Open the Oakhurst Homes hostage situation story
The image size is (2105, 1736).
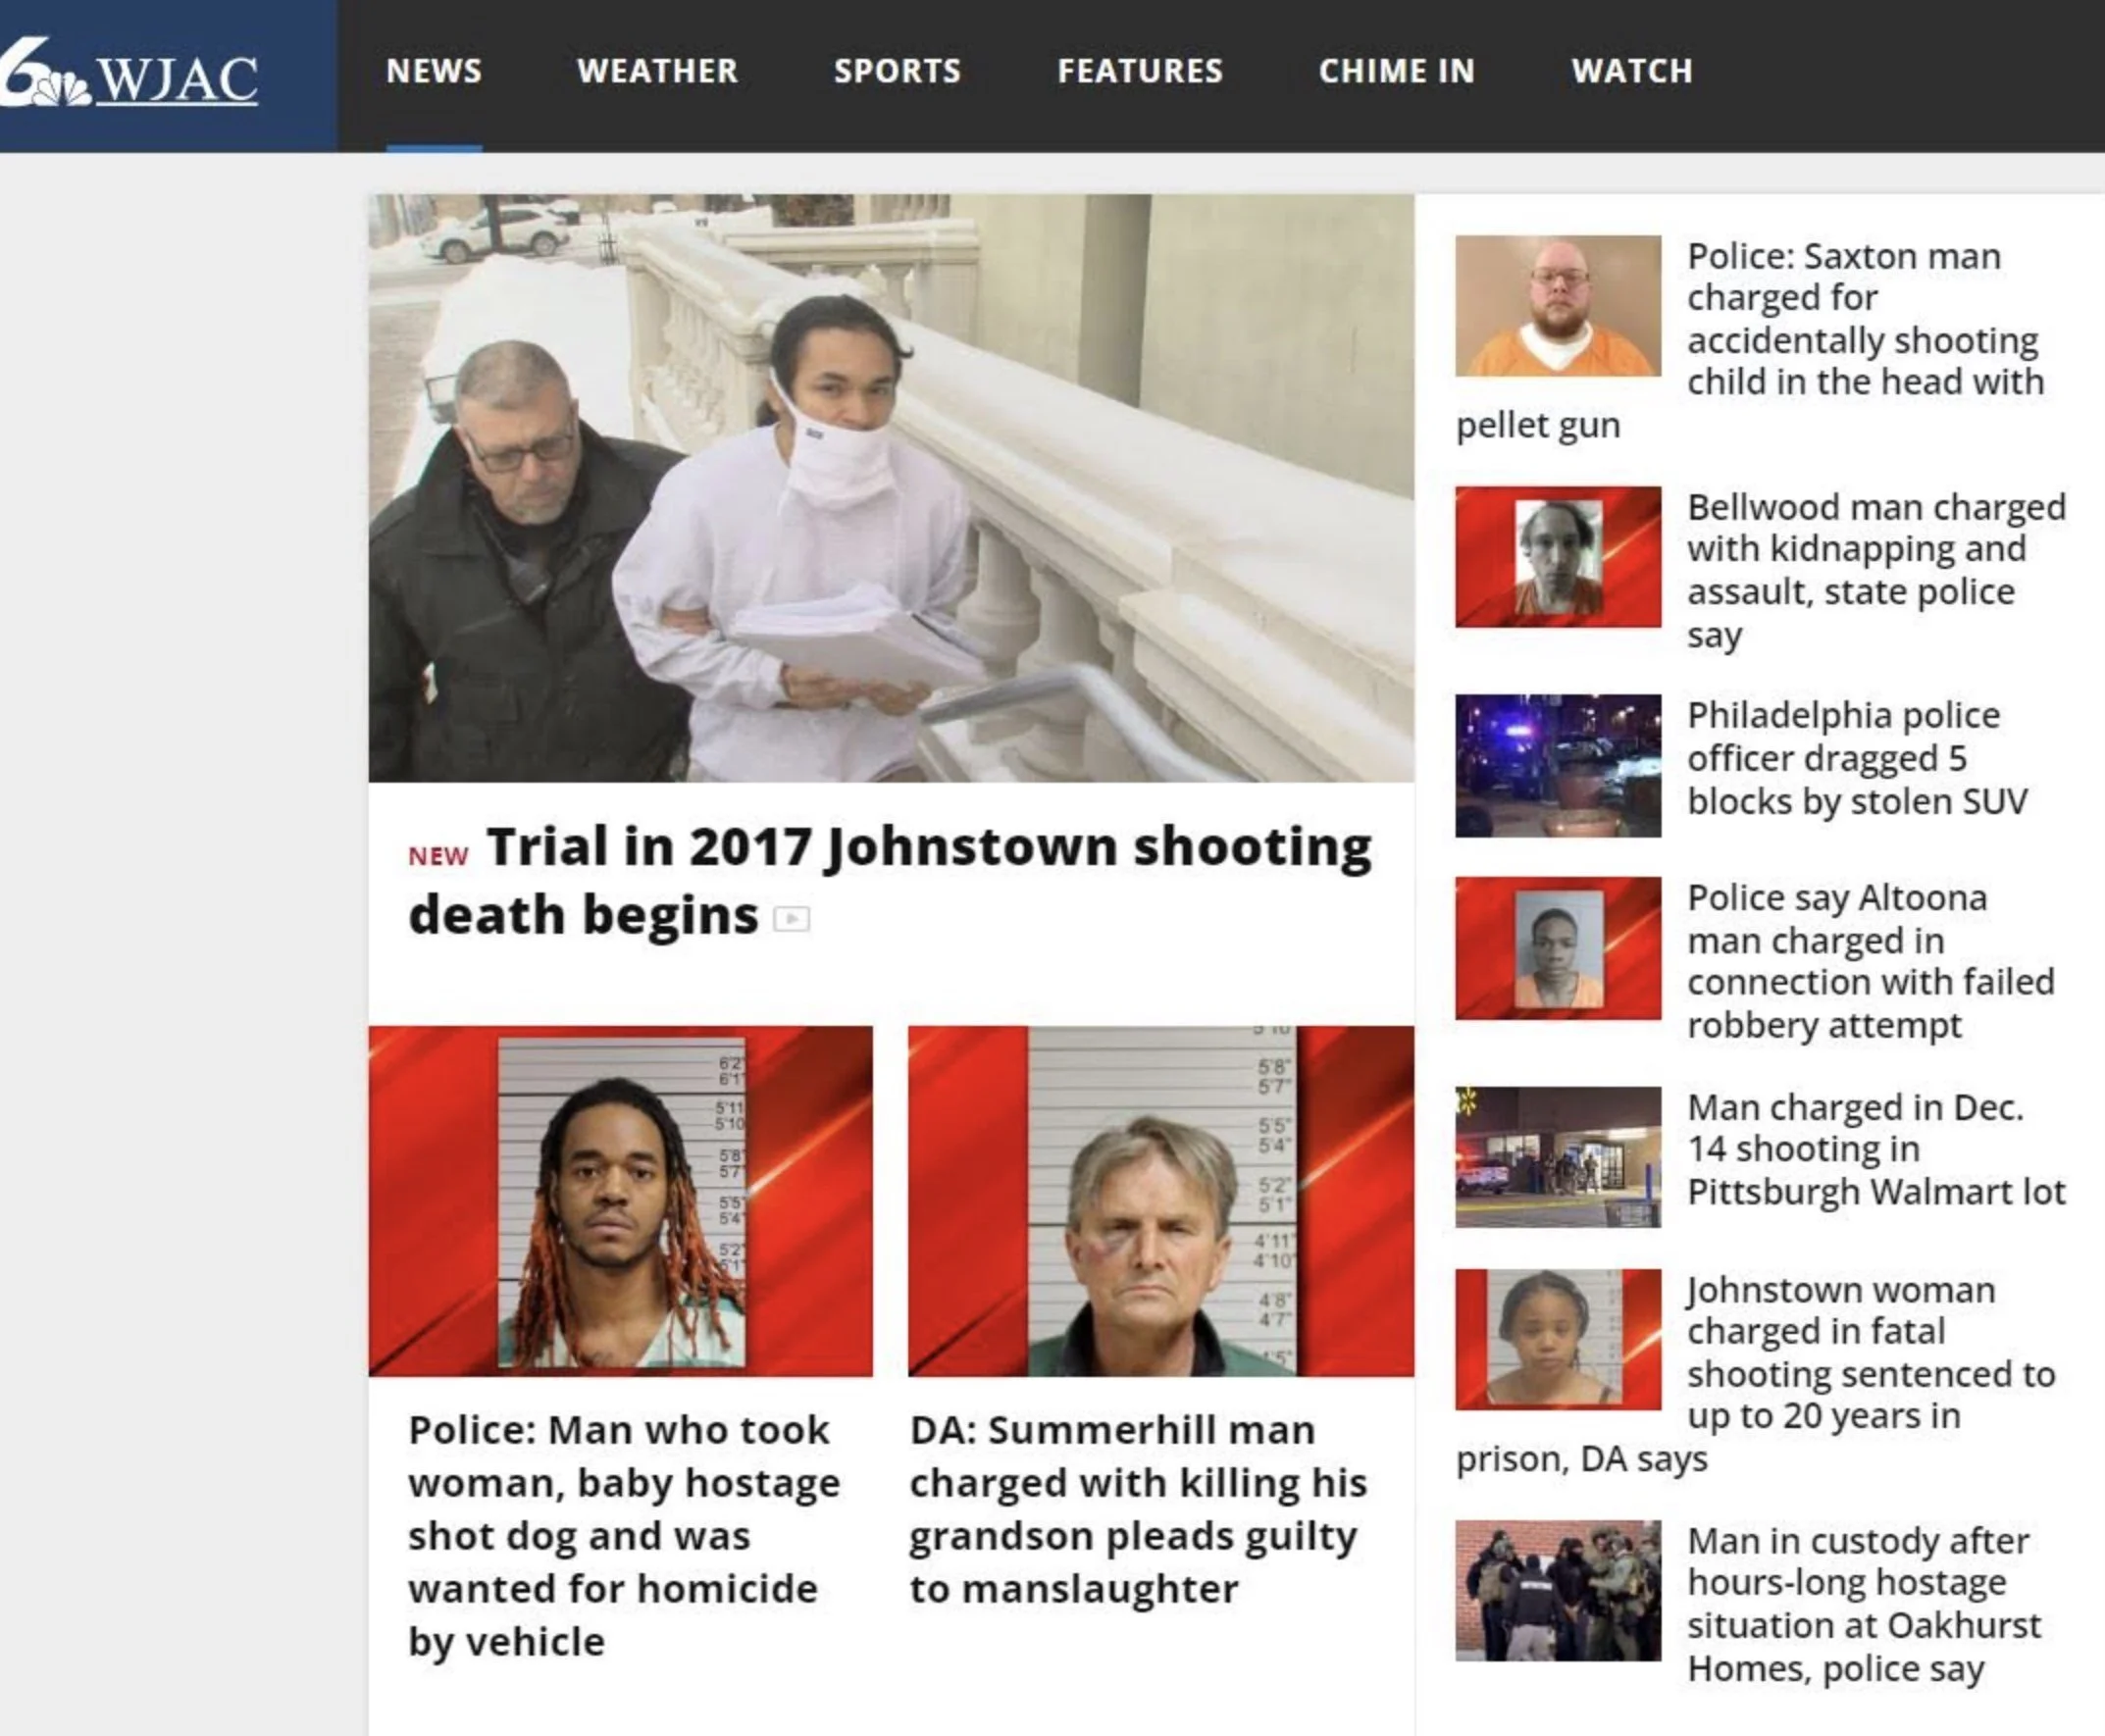[1864, 1604]
